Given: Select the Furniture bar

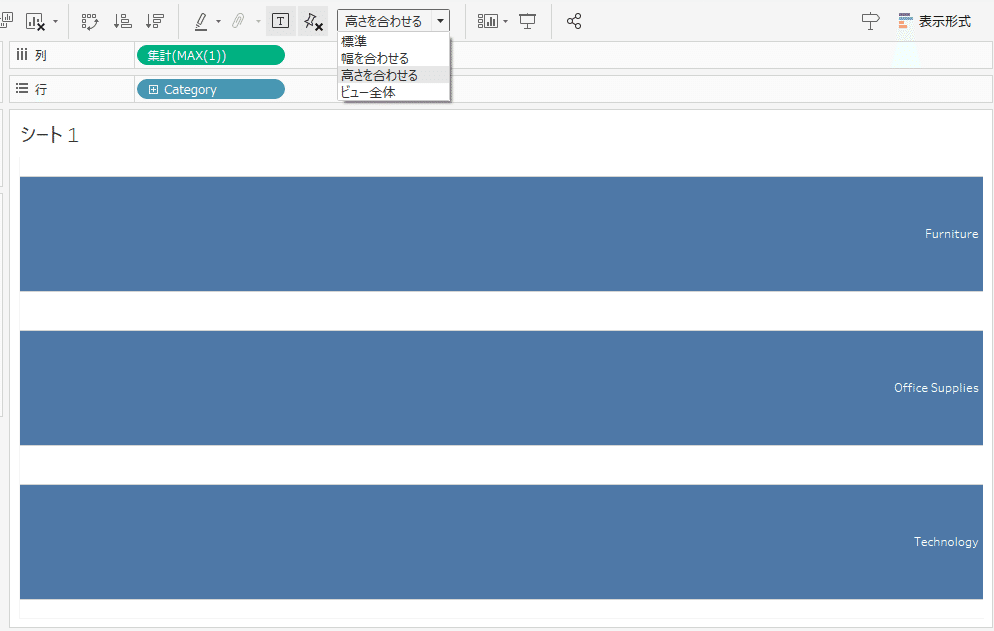Looking at the screenshot, I should (x=501, y=234).
